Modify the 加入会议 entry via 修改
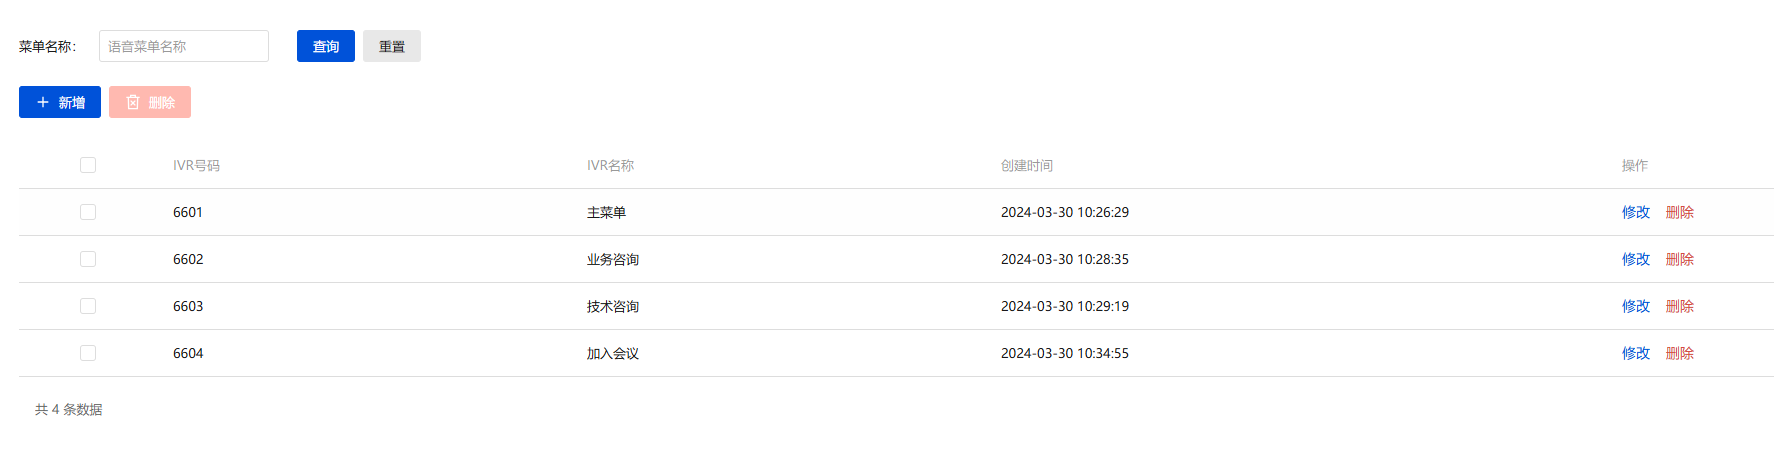 click(x=1635, y=353)
